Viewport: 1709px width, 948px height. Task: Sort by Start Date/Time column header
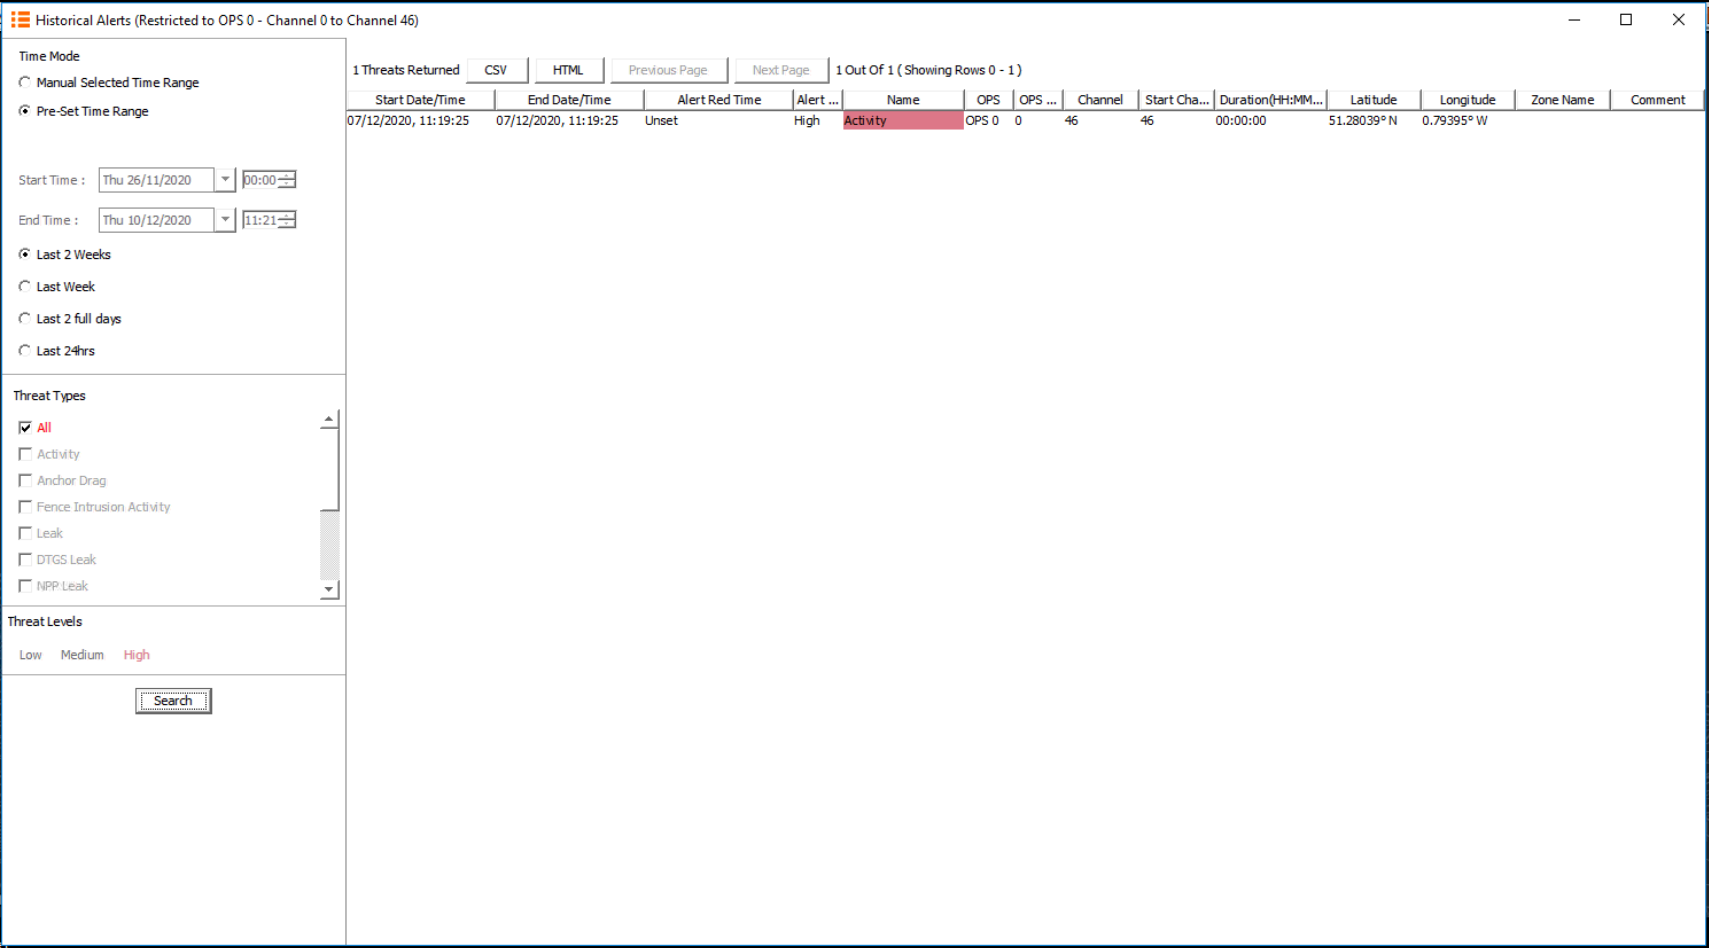[420, 100]
